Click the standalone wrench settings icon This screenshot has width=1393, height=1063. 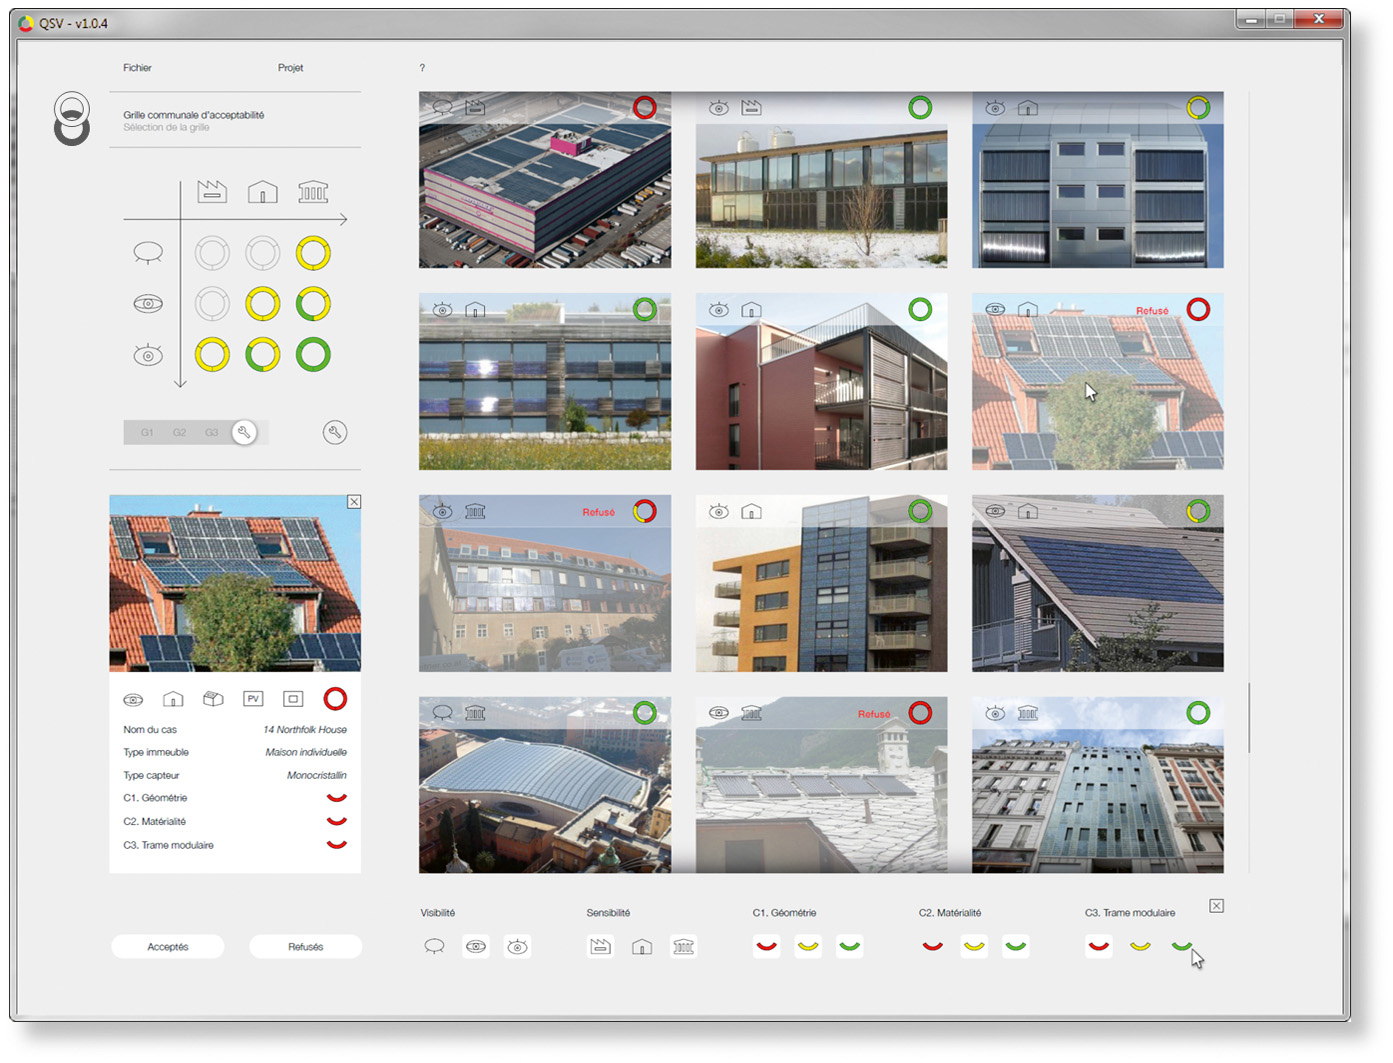(335, 432)
